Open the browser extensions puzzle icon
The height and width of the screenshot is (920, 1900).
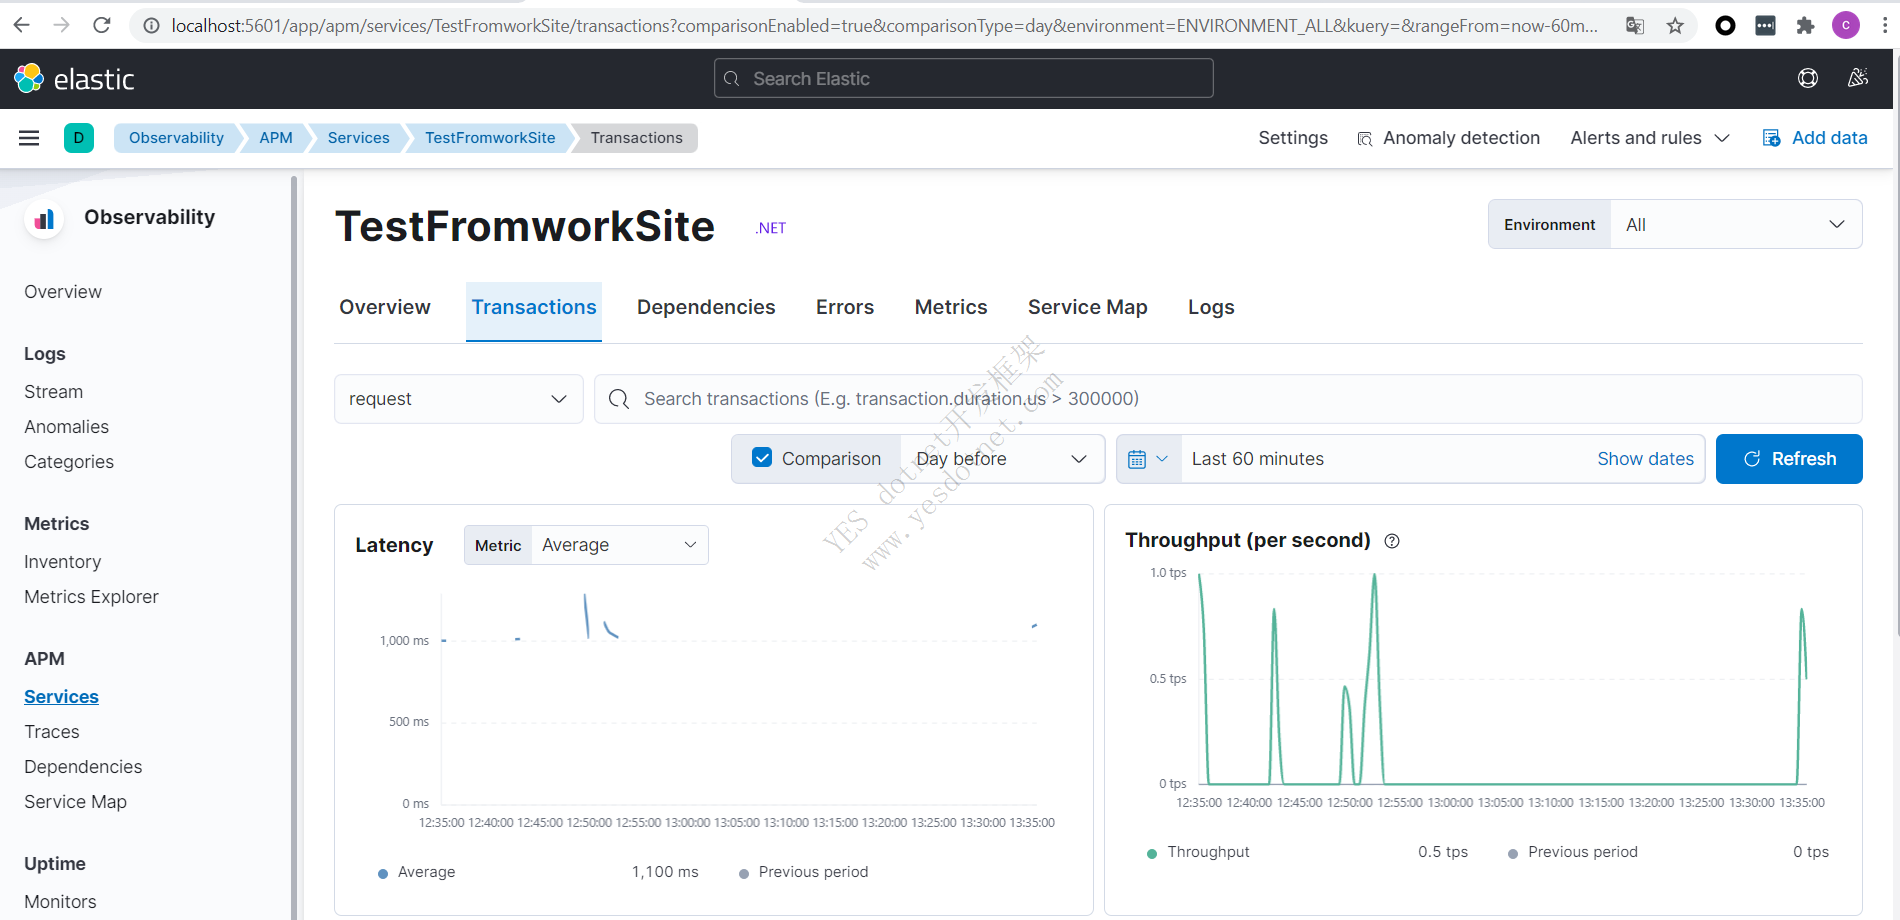click(1805, 26)
